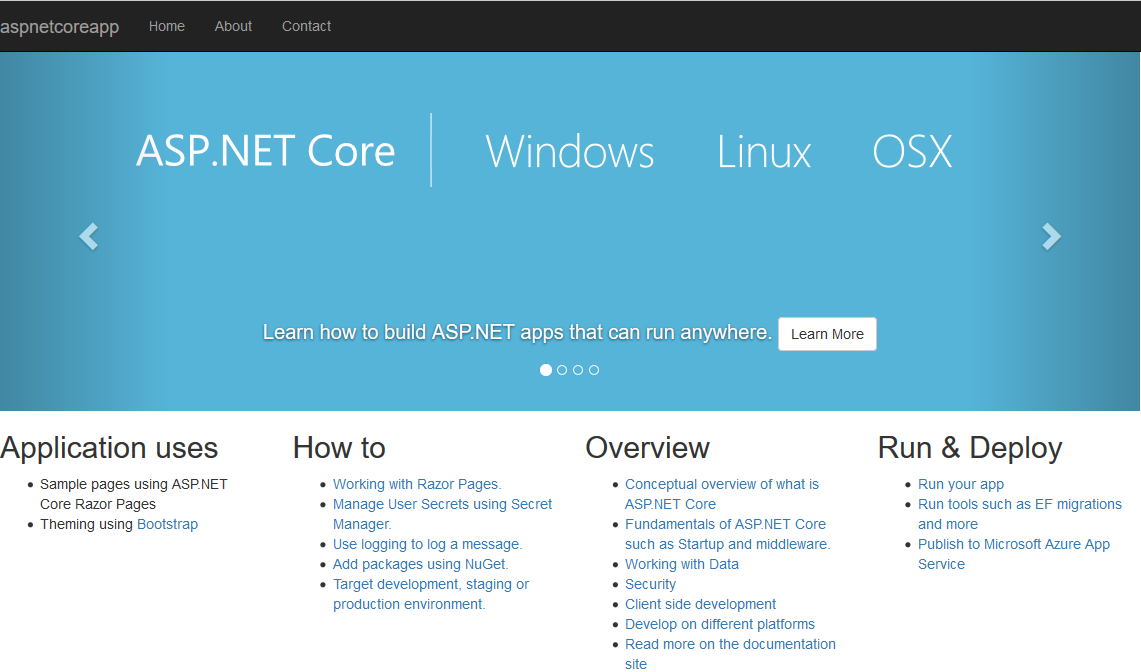Open the Bootstrap theming link
1141x672 pixels.
(x=167, y=523)
